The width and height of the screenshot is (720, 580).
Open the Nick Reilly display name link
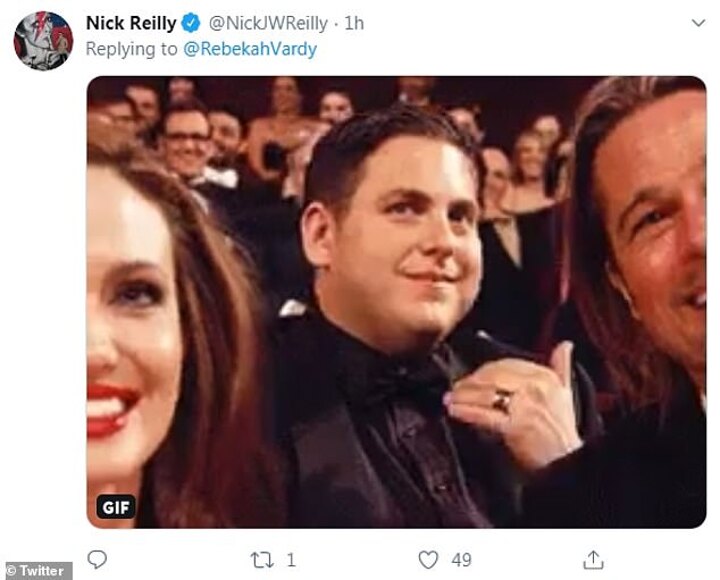130,23
